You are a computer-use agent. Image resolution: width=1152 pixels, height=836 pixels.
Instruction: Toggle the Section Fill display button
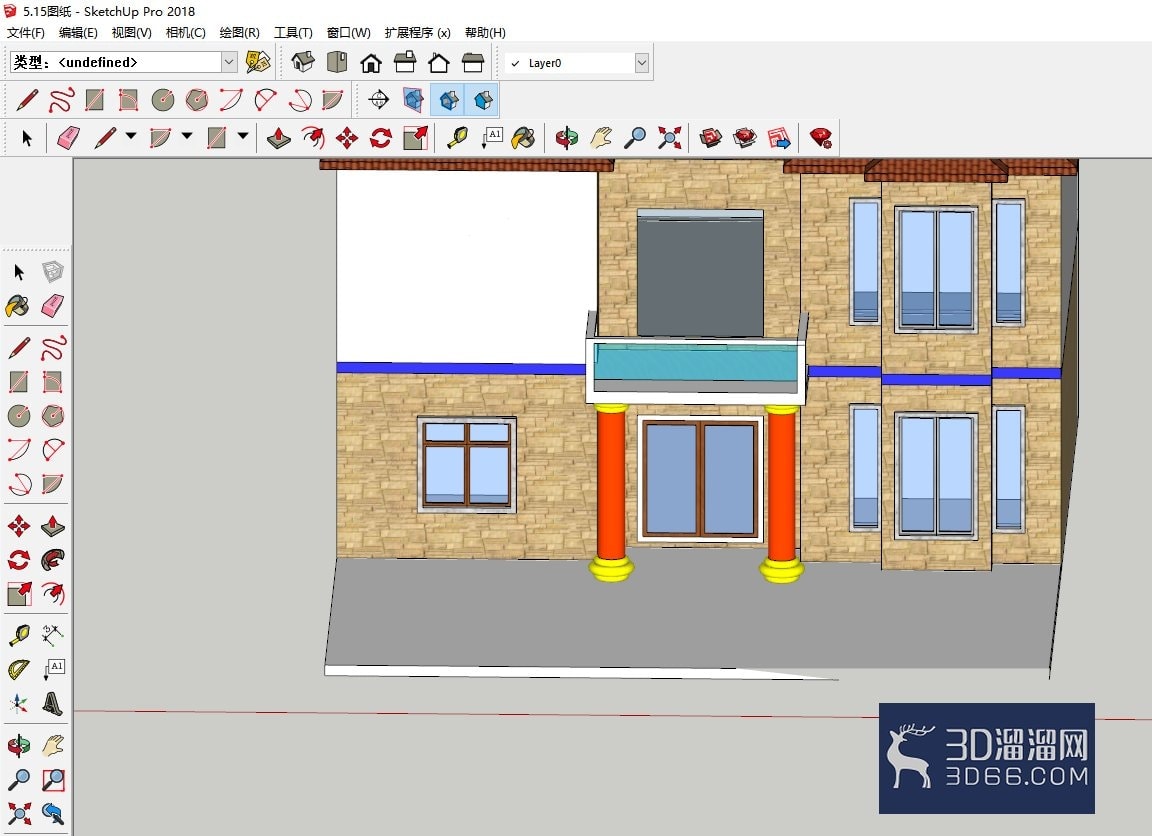click(482, 100)
